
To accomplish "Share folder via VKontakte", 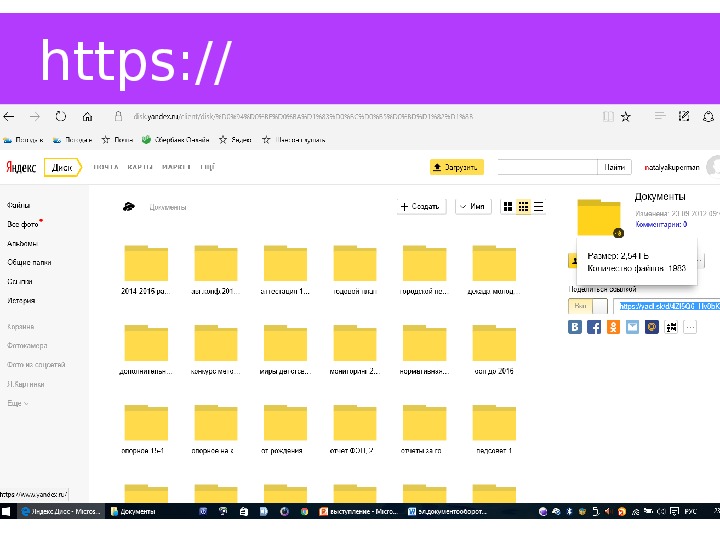I will click(574, 327).
